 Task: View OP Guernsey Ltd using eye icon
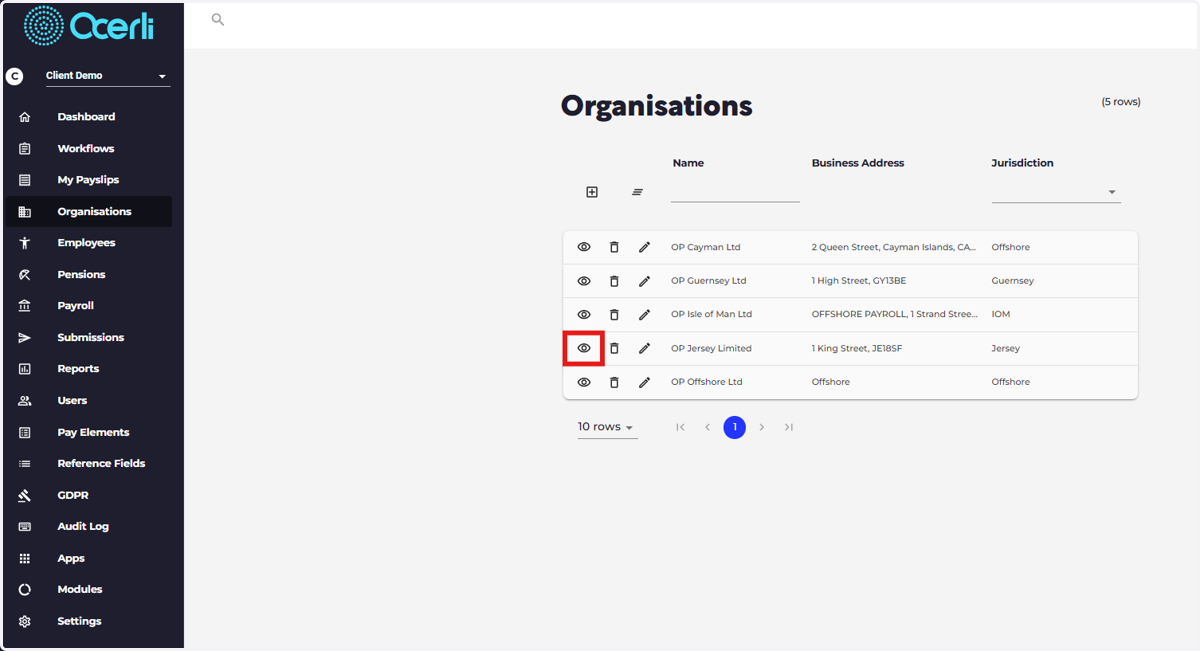coord(584,281)
